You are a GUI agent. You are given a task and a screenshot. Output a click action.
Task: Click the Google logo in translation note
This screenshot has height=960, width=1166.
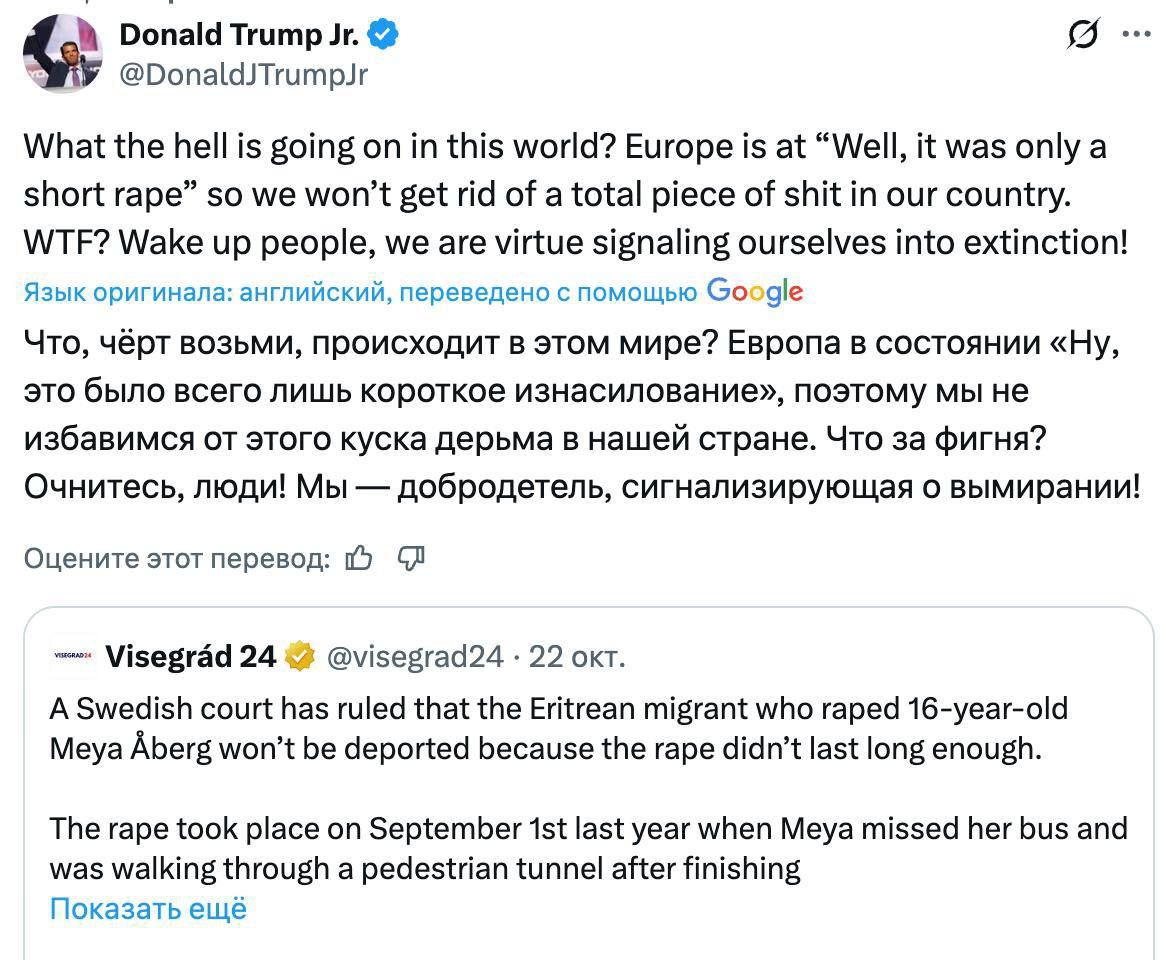pyautogui.click(x=754, y=291)
